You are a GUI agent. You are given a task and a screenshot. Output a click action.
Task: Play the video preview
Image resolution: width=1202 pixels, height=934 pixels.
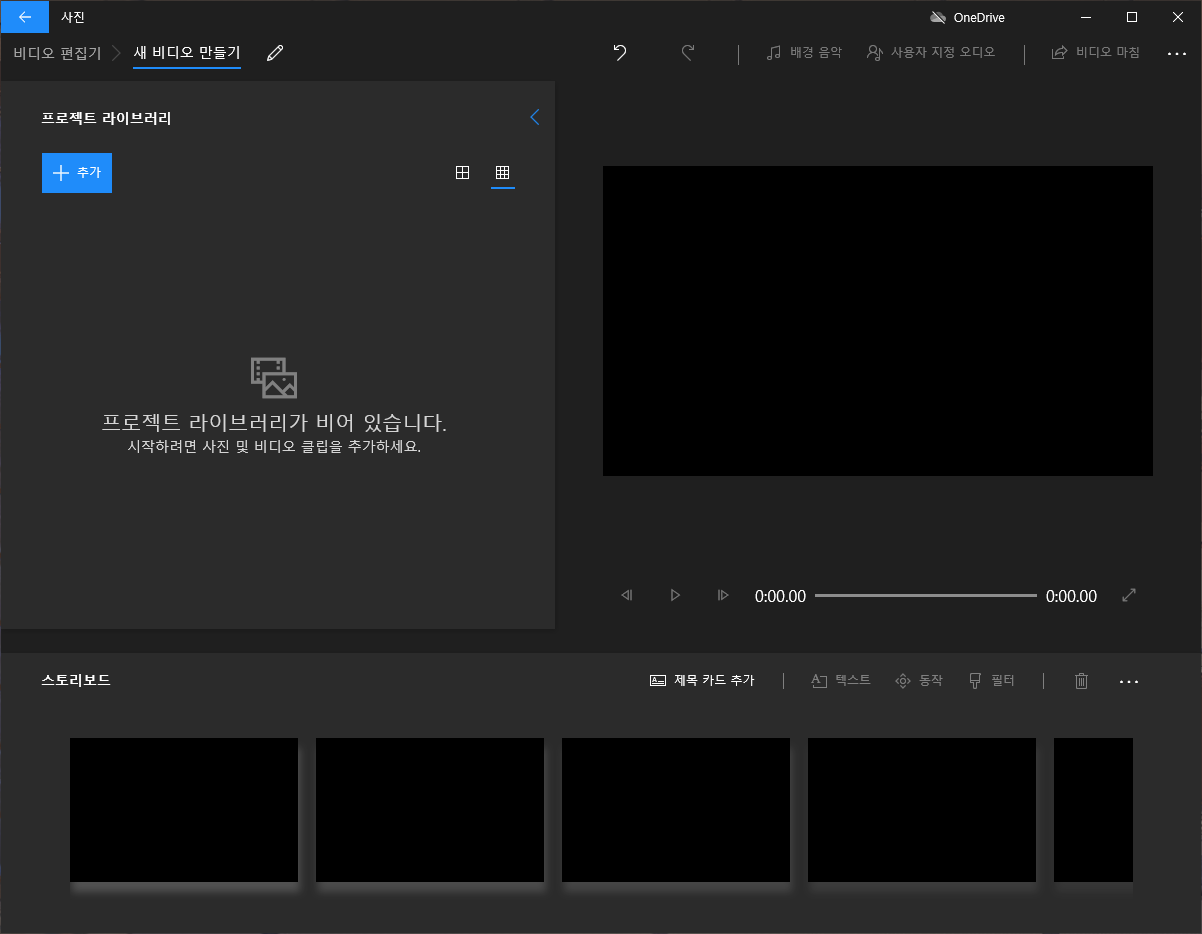[675, 595]
